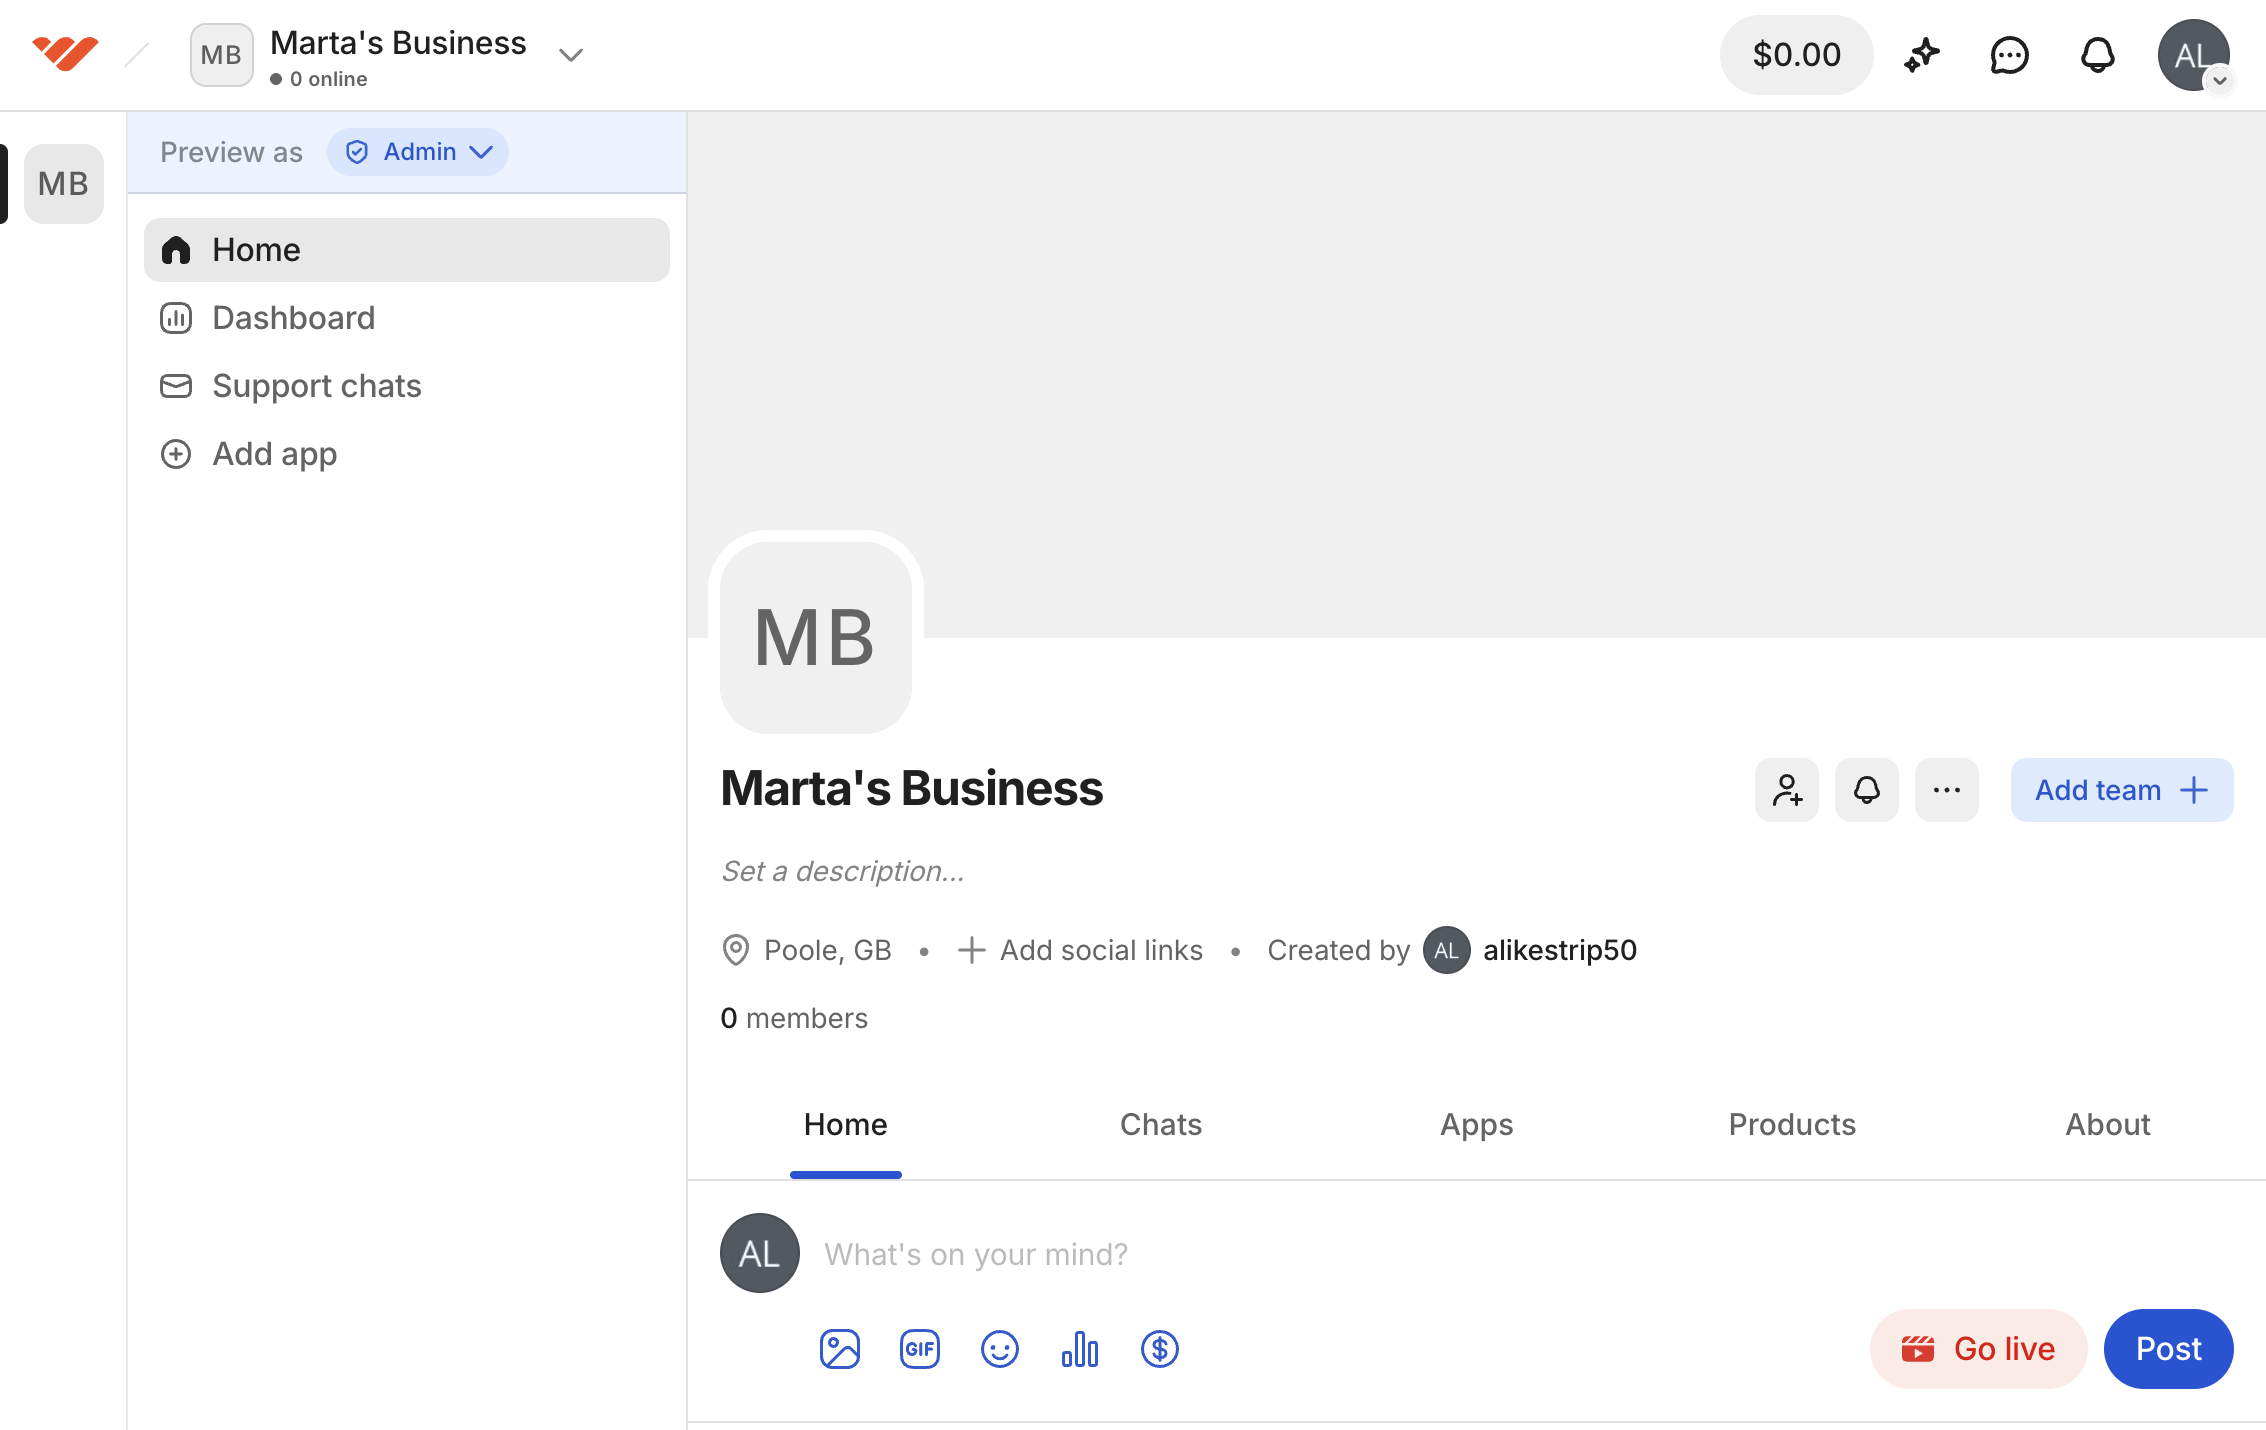Switch to the Apps tab
2266x1430 pixels.
point(1477,1125)
